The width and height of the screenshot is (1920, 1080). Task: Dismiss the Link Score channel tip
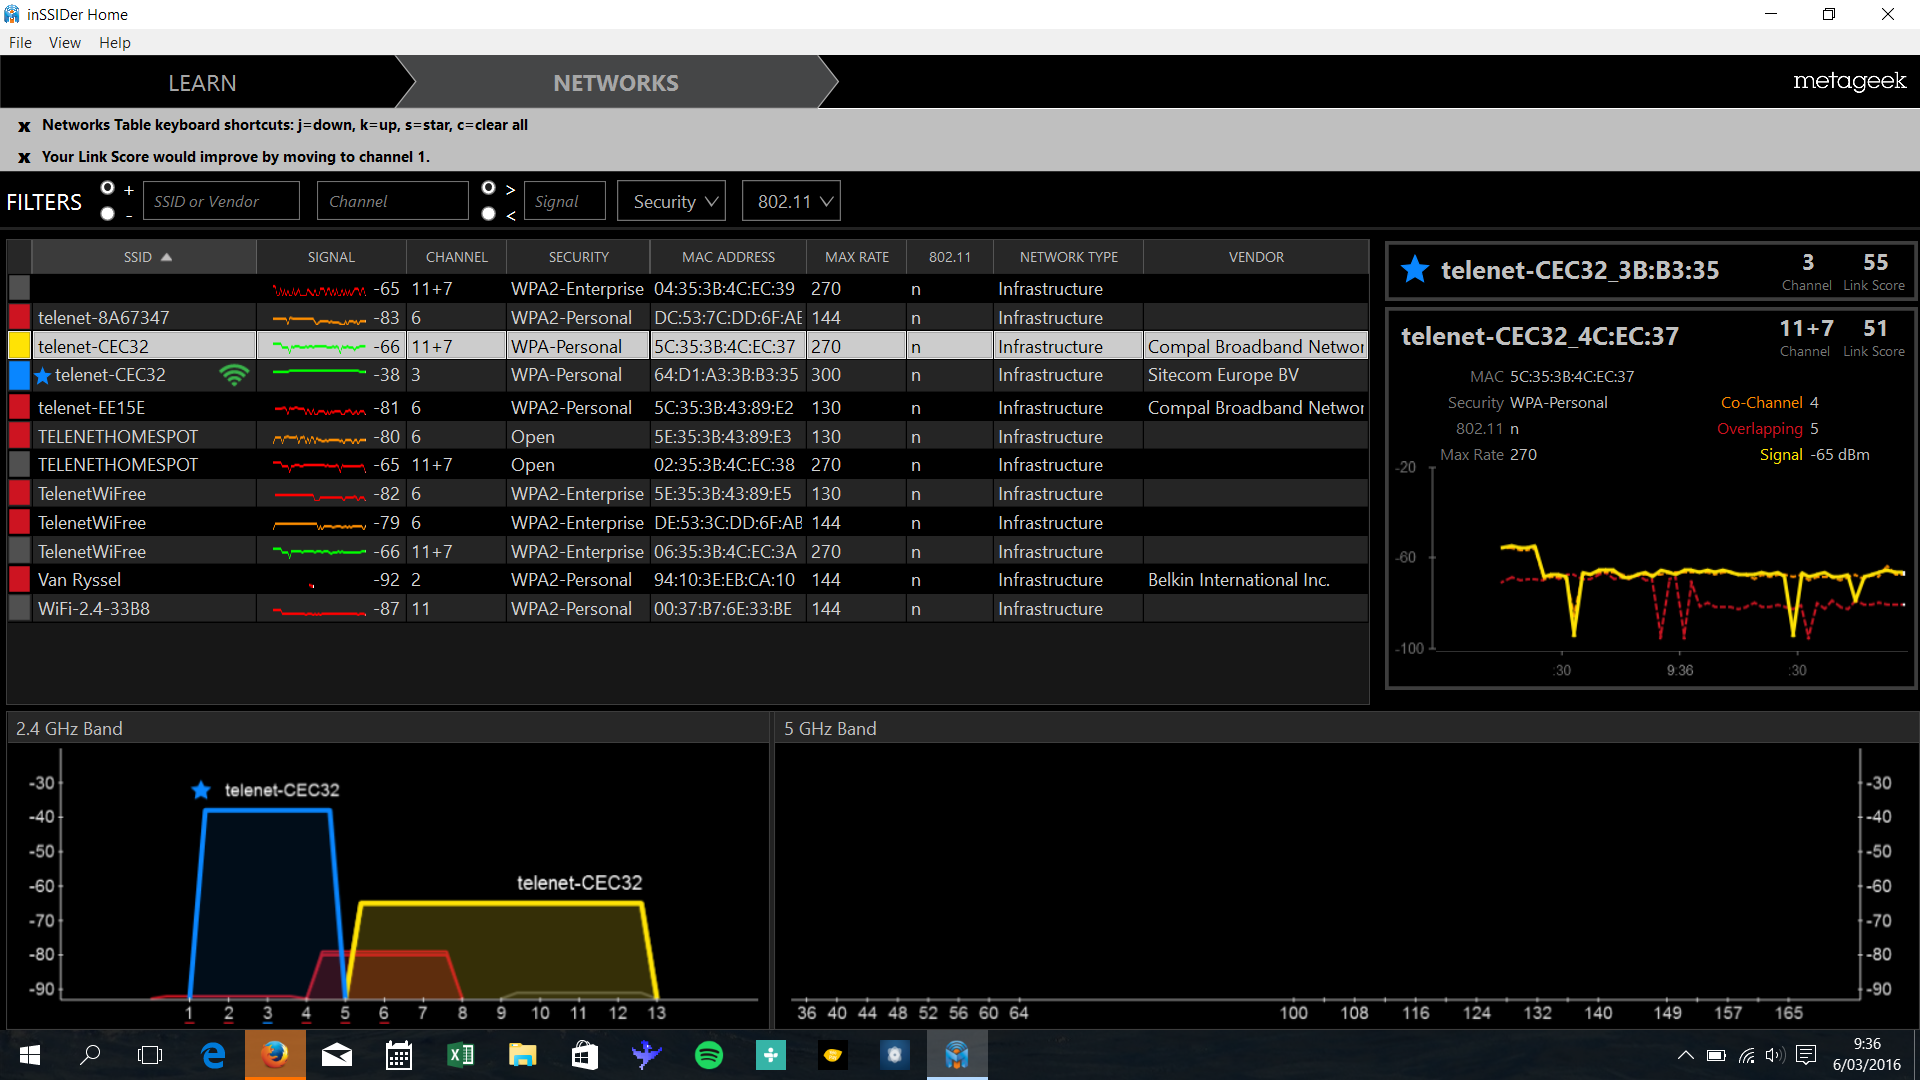point(24,158)
